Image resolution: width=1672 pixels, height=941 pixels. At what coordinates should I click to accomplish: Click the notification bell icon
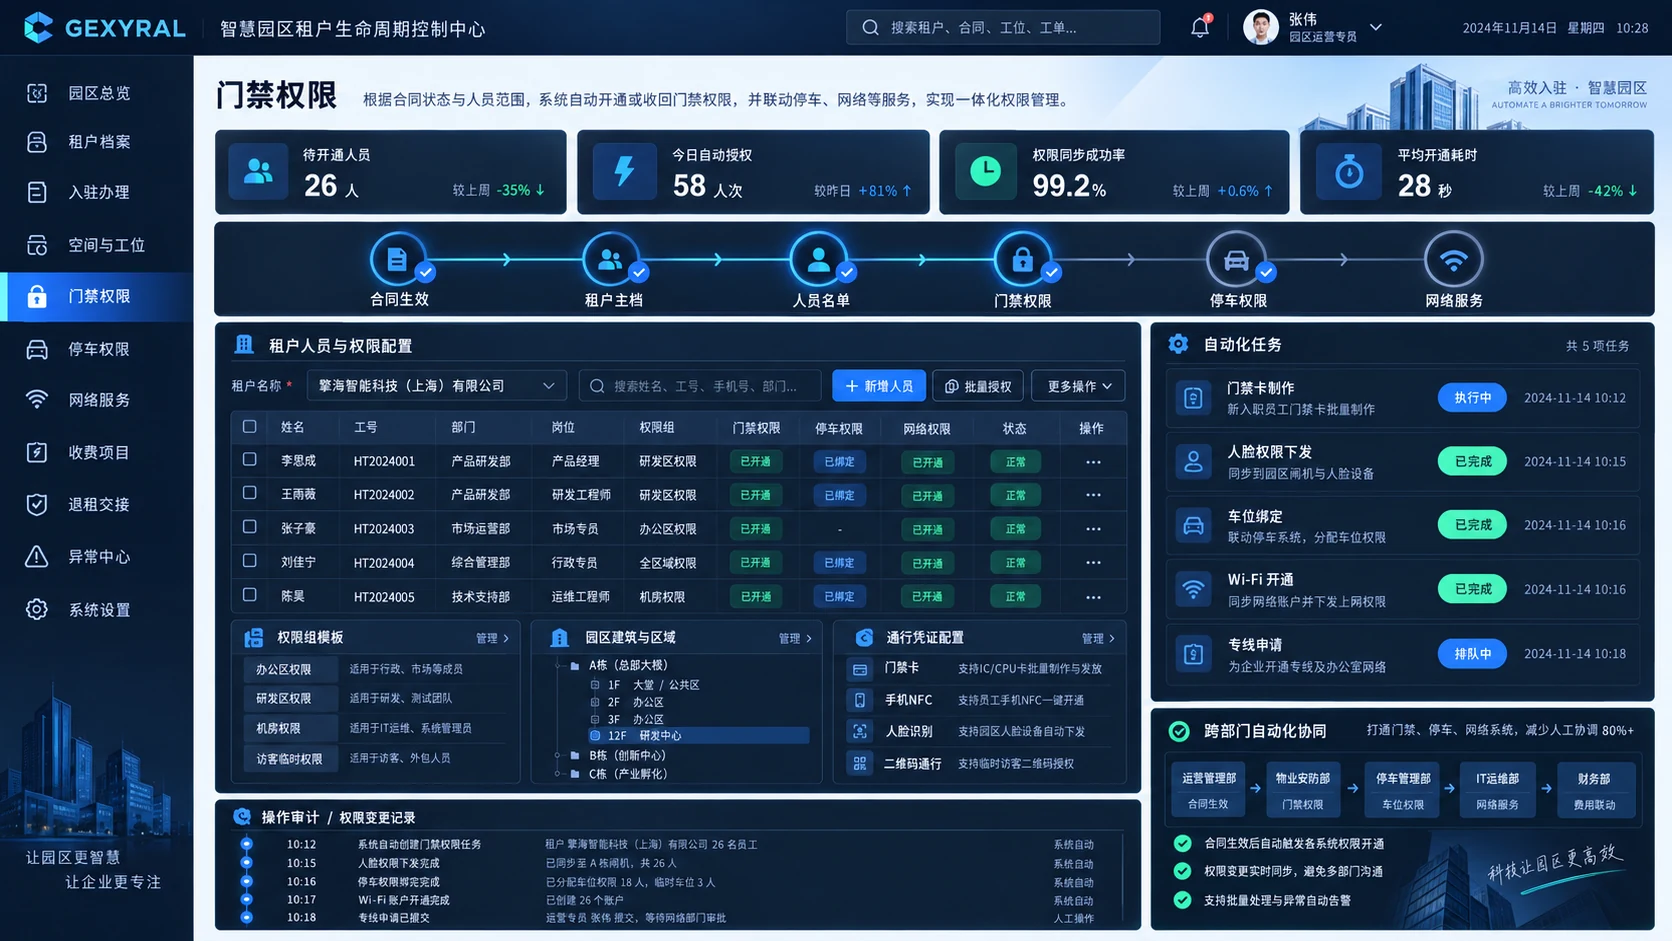(1200, 27)
